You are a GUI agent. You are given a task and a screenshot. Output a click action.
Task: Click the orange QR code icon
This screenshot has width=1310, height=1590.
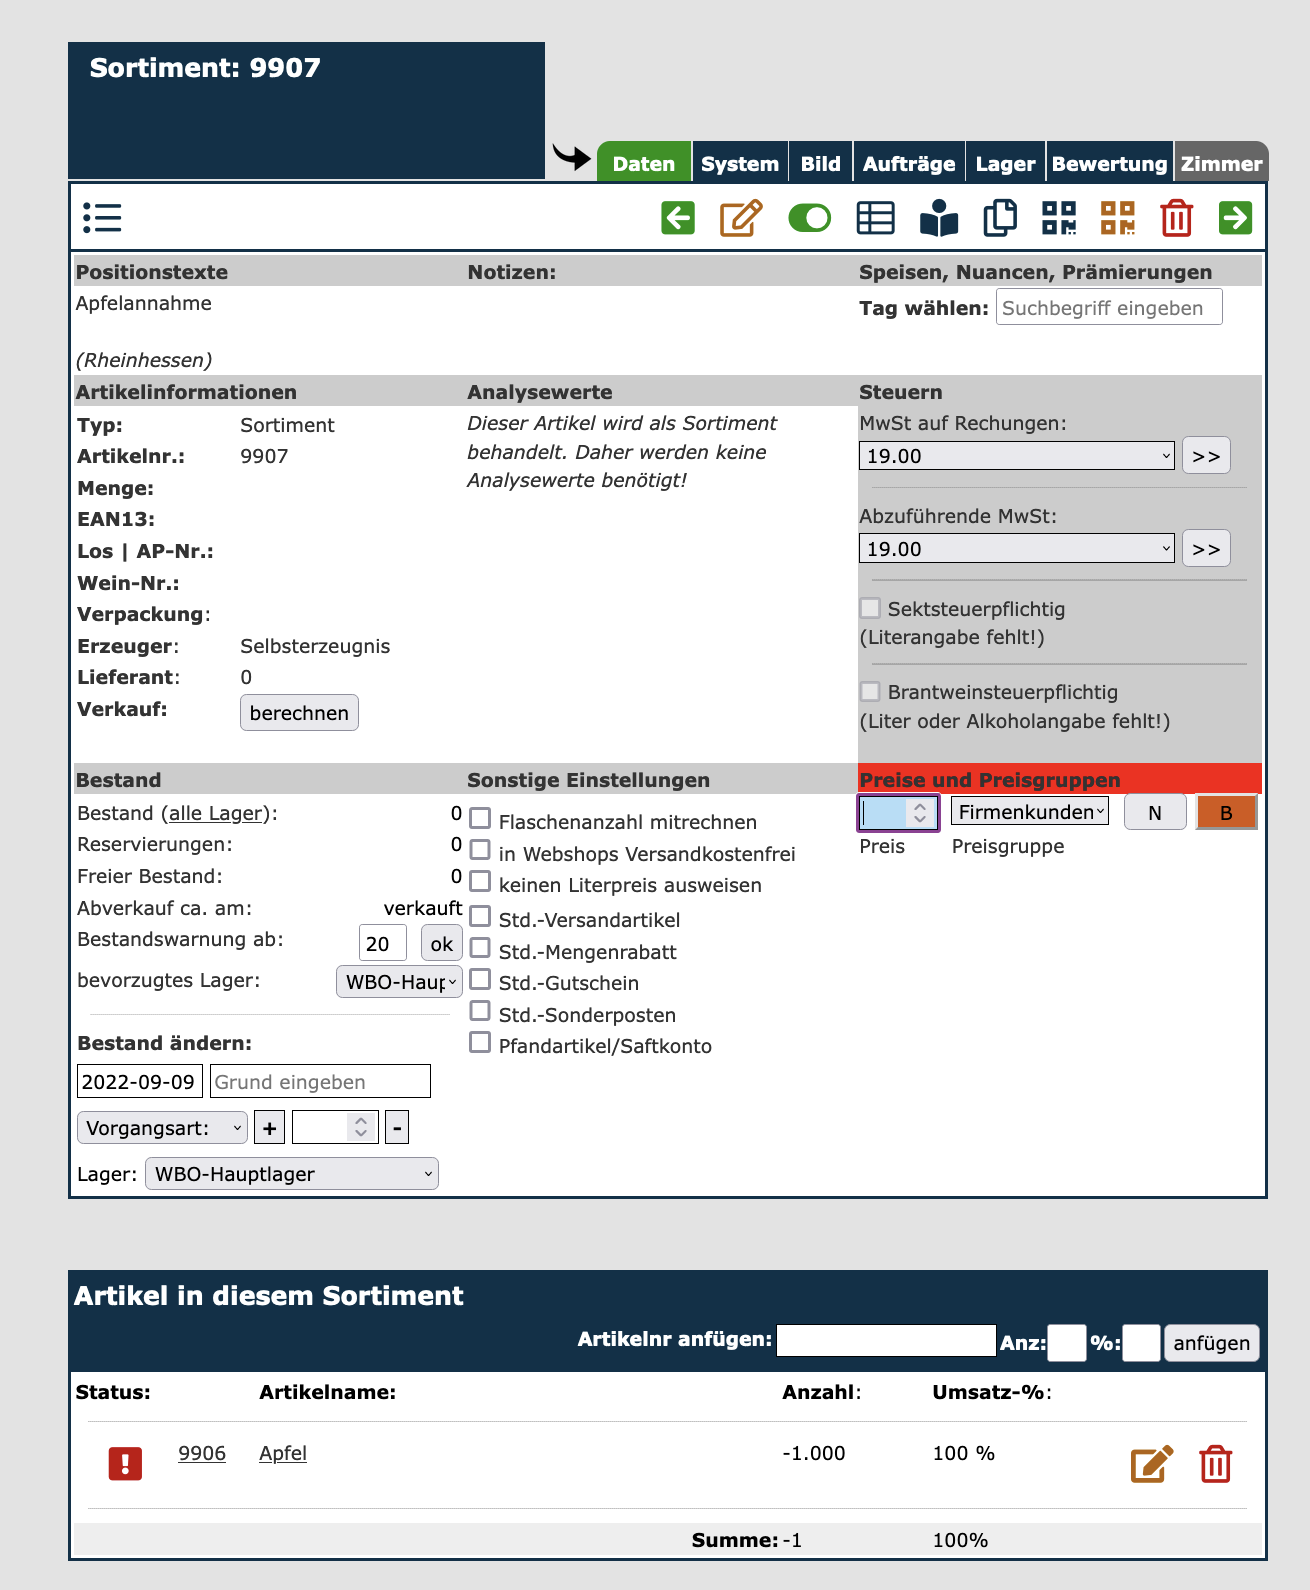tap(1118, 218)
